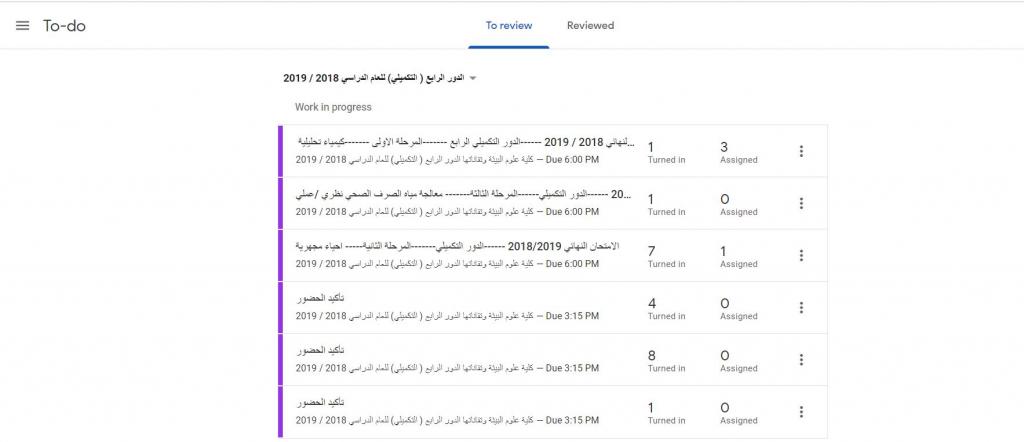Viewport: 1024px width, 442px height.
Task: Select the To review tab
Action: pyautogui.click(x=508, y=26)
